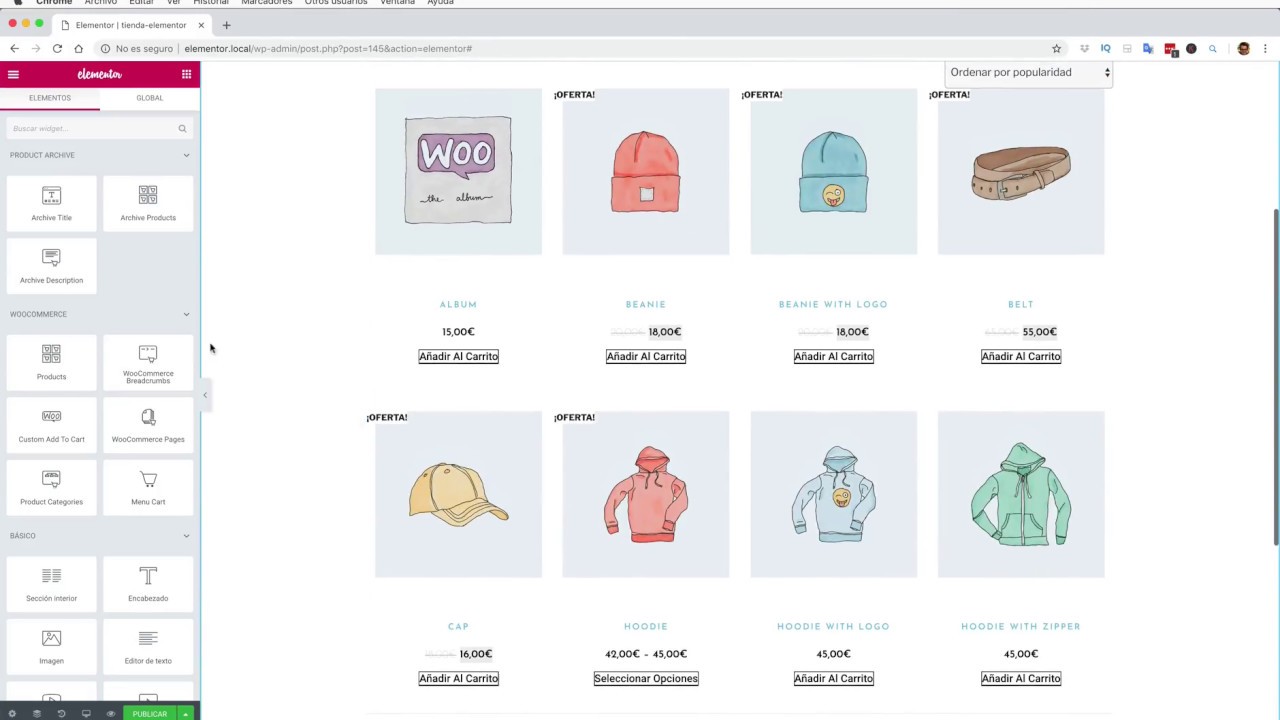Open the Ventana menu
The width and height of the screenshot is (1280, 720).
tap(397, 3)
